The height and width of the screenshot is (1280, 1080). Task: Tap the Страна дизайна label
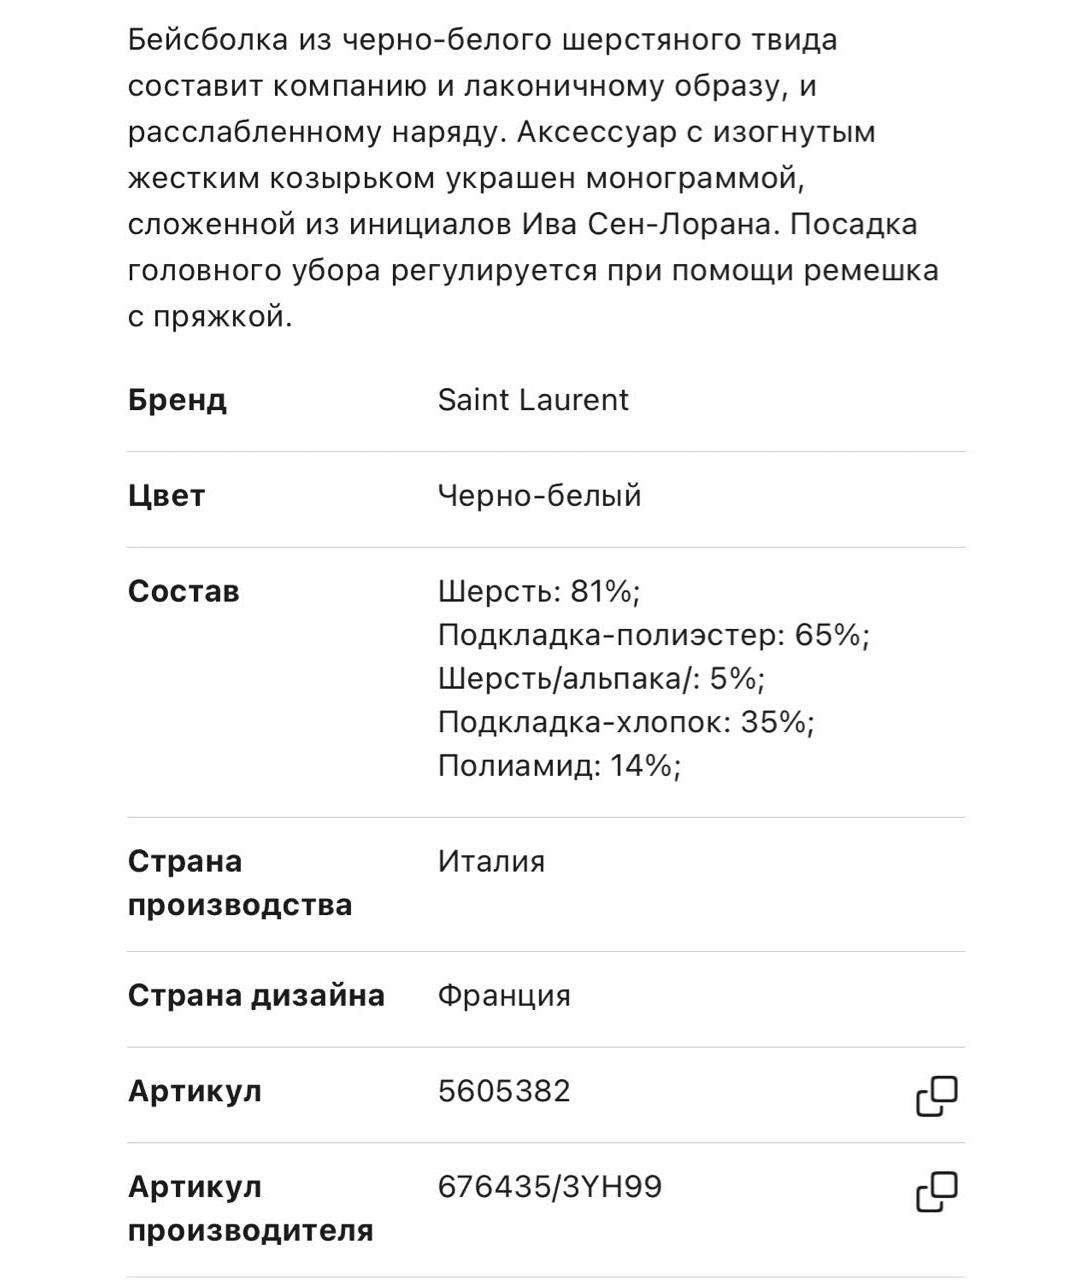tap(256, 996)
